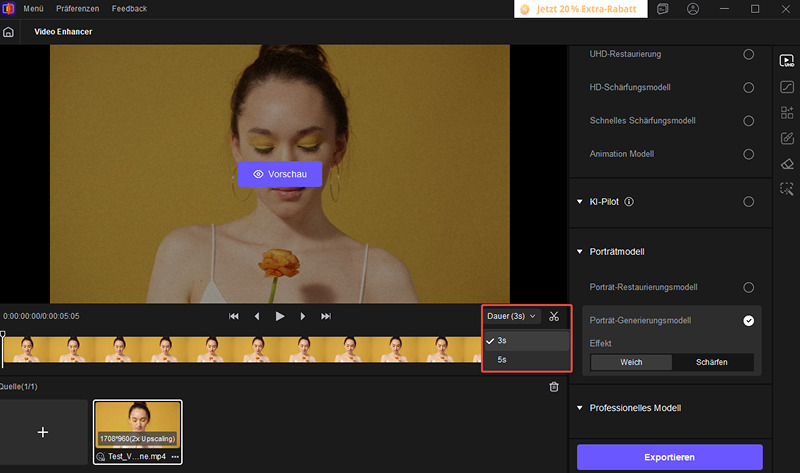Select UHD-Restaurierung model radio button

(749, 54)
